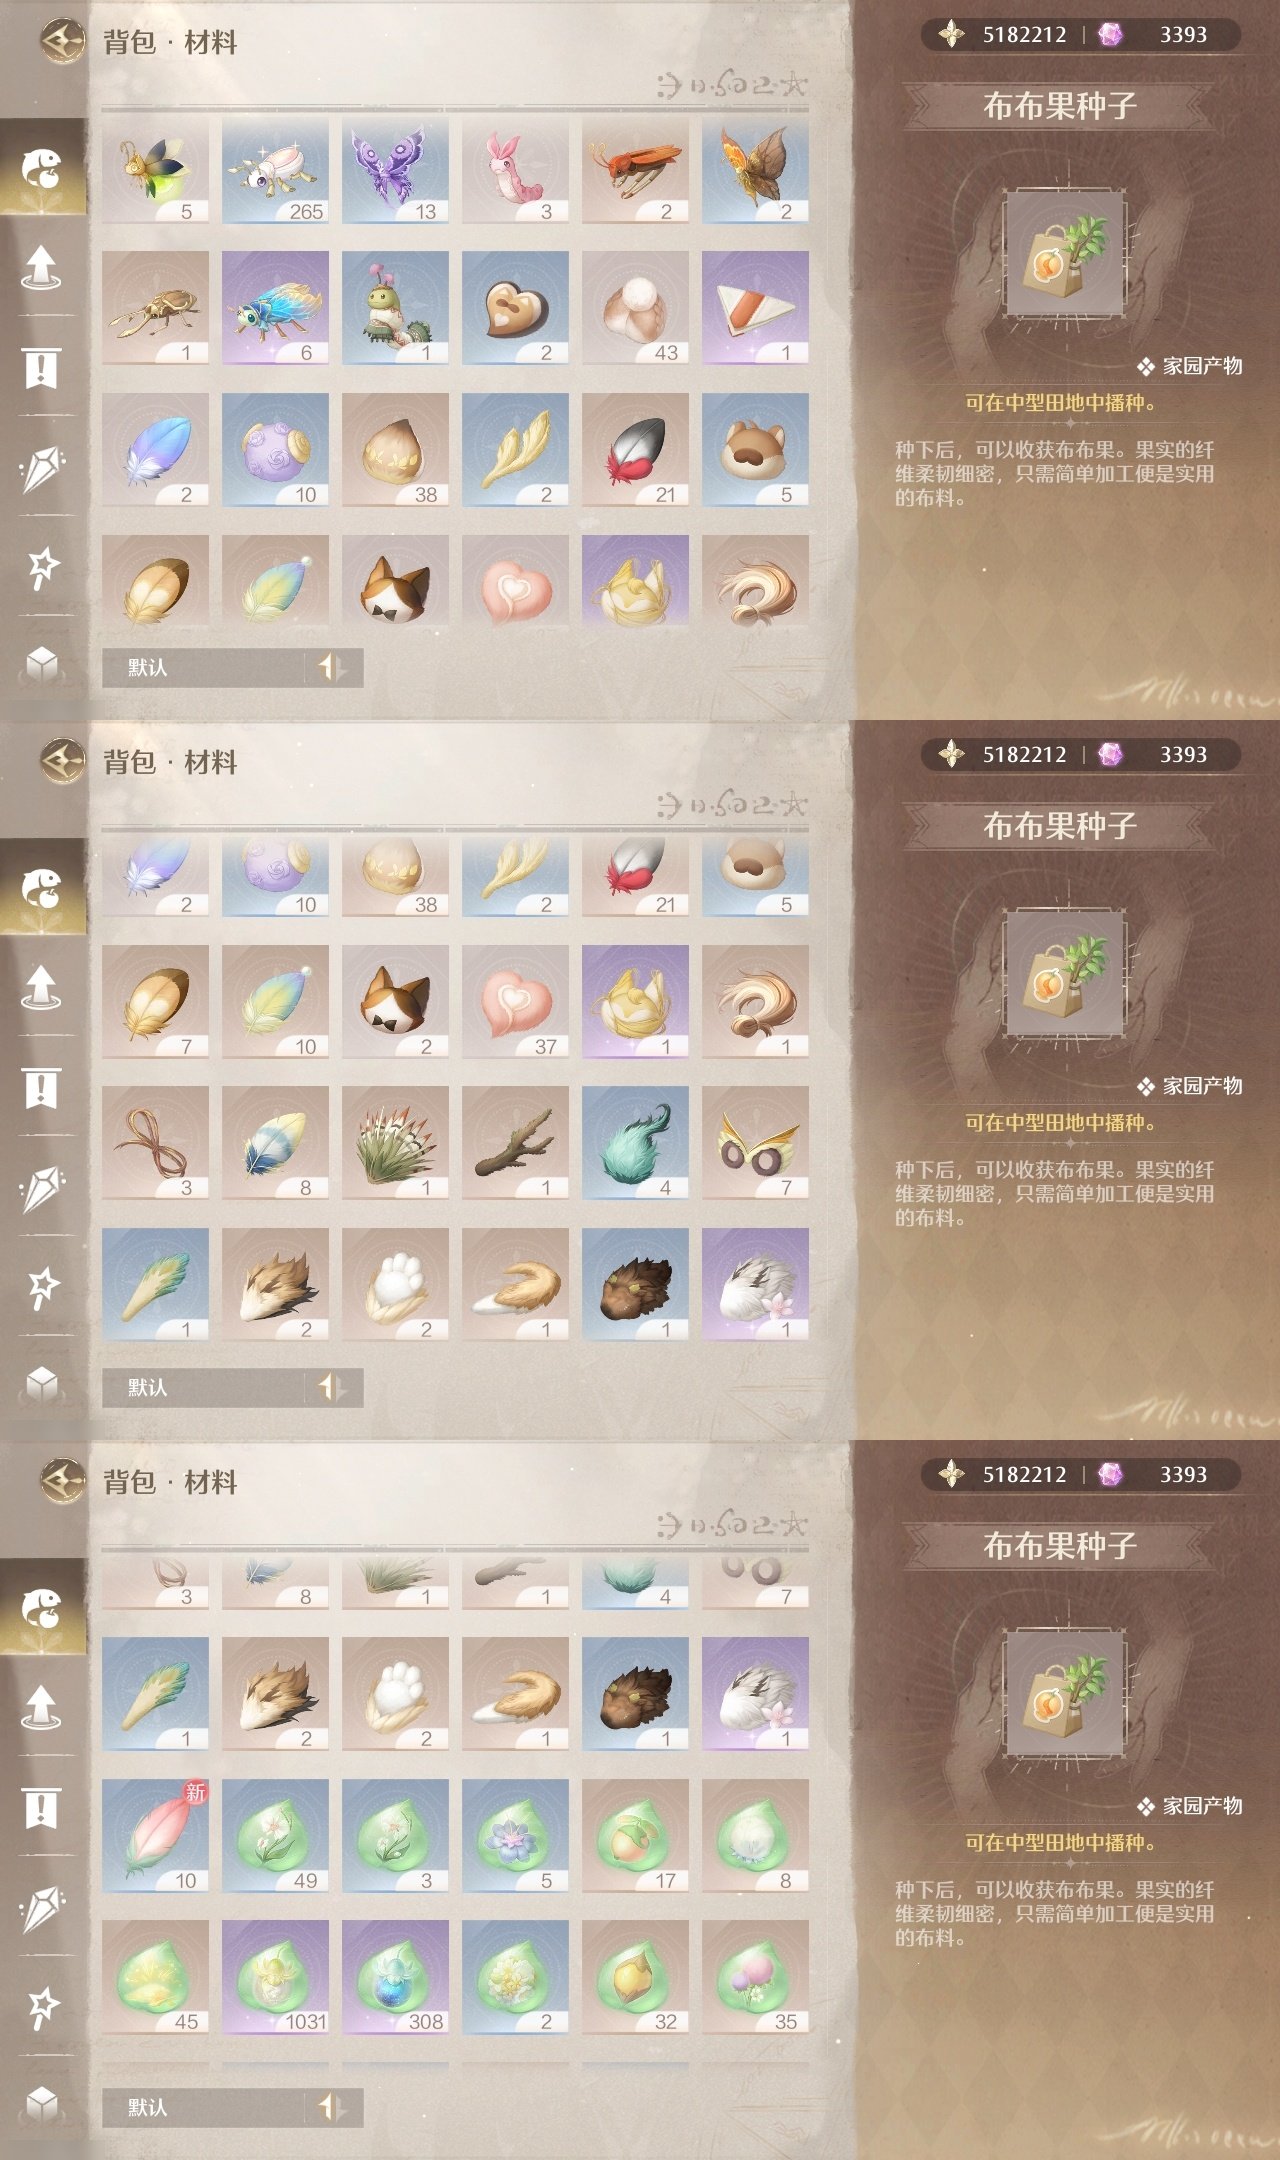Screen dimensions: 1280x2160
Task: Select the item with count 1031
Action: coord(275,1976)
